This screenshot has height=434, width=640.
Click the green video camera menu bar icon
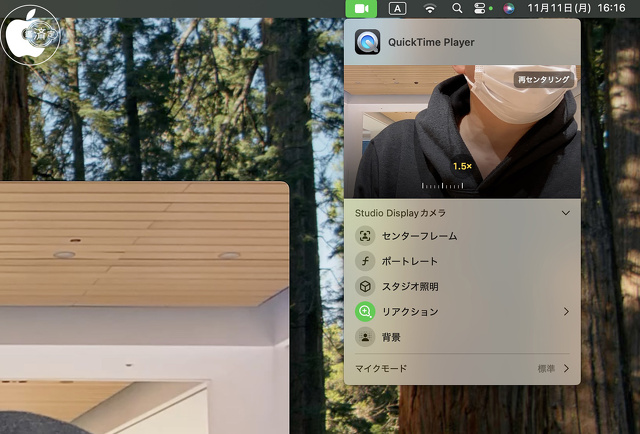click(x=361, y=8)
